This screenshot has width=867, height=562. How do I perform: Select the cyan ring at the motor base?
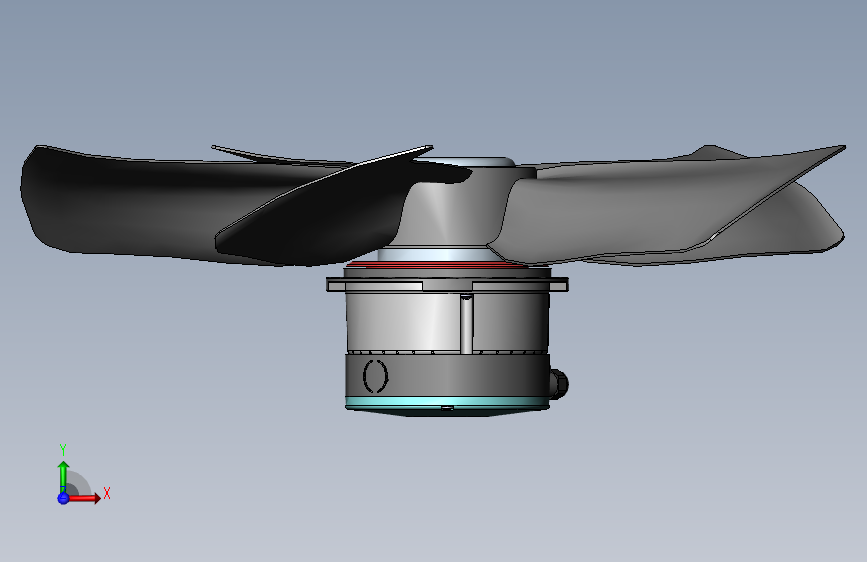click(x=447, y=402)
